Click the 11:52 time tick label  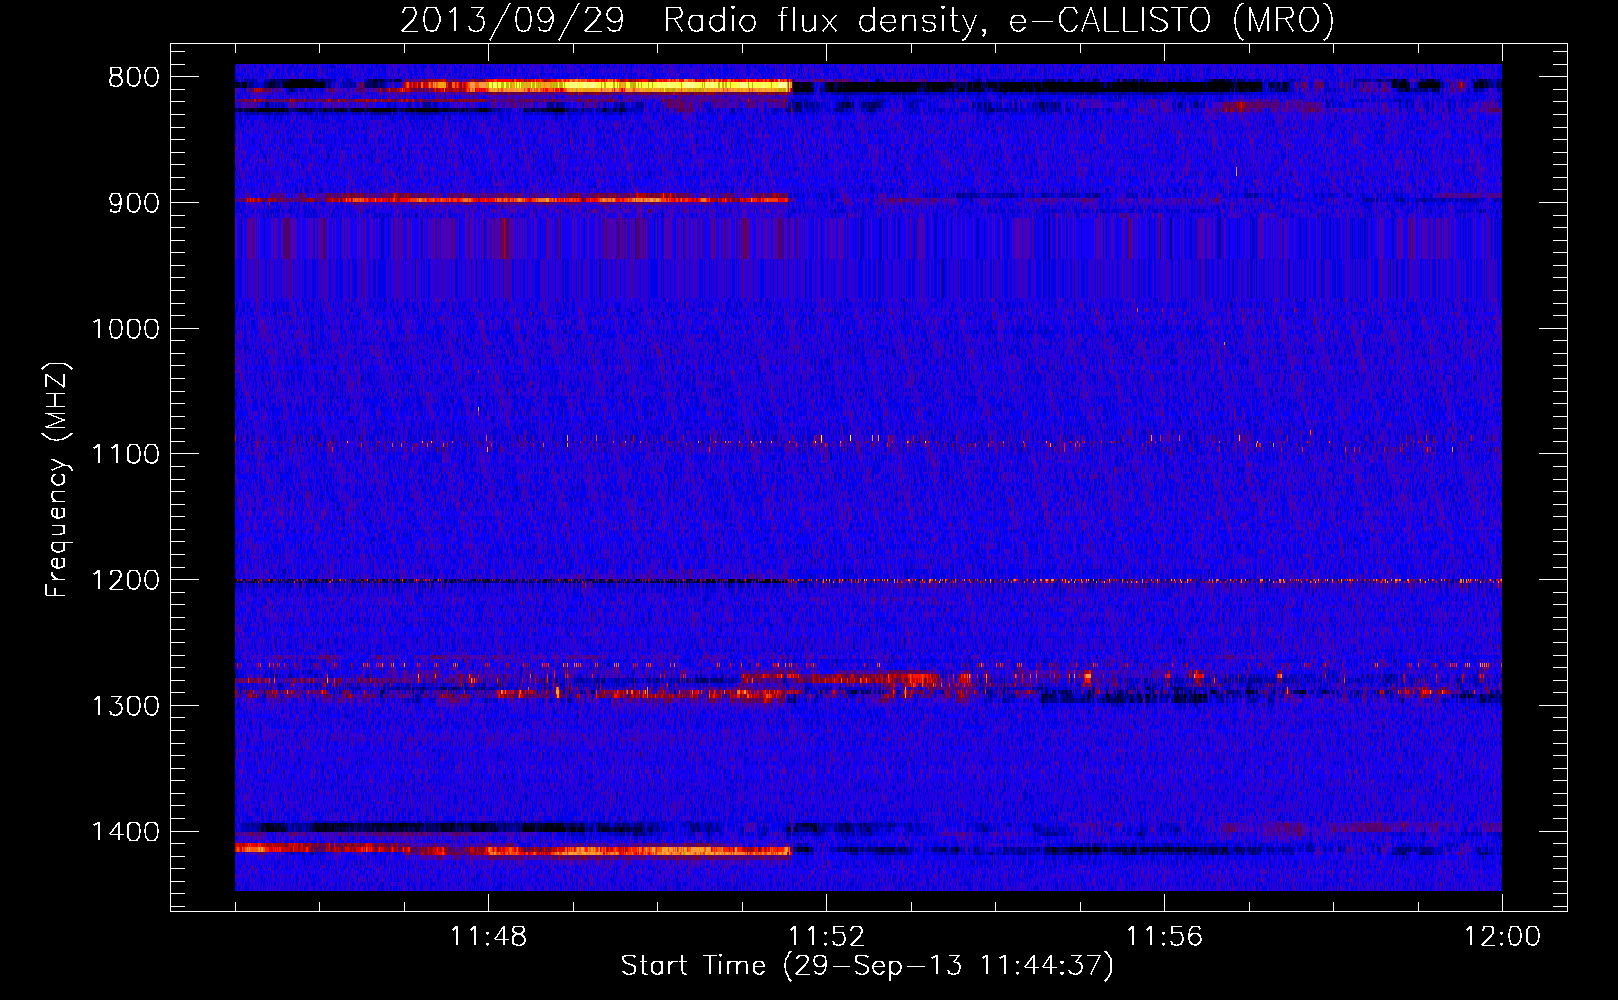[x=826, y=937]
